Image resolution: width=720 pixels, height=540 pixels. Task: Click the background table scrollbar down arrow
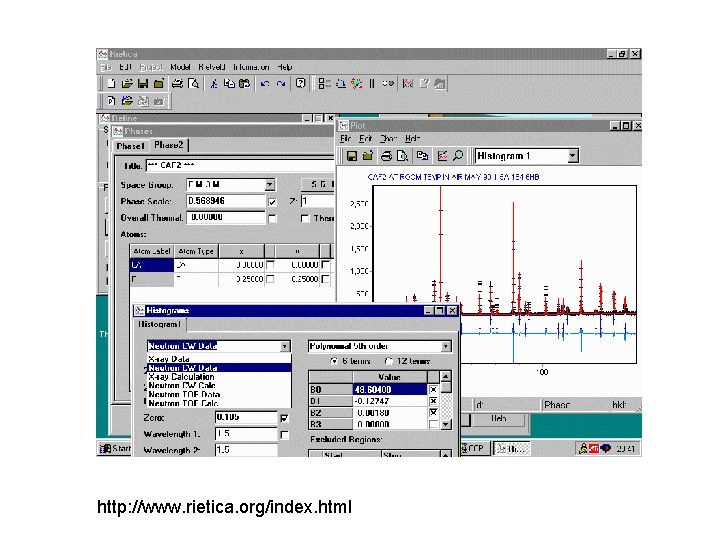point(445,424)
